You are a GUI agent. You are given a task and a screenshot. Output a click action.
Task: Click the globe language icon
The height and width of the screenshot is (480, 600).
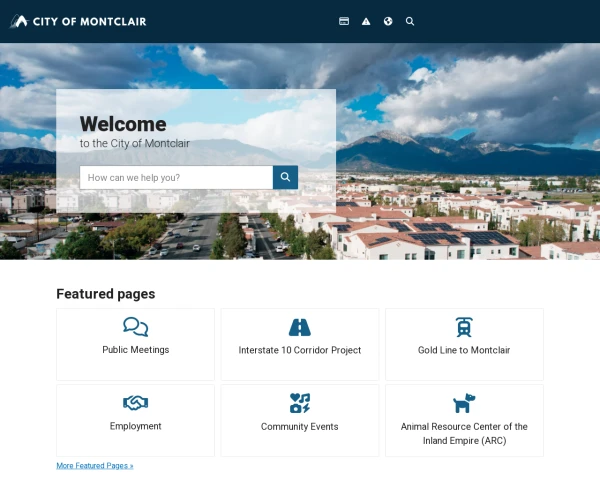(x=388, y=21)
